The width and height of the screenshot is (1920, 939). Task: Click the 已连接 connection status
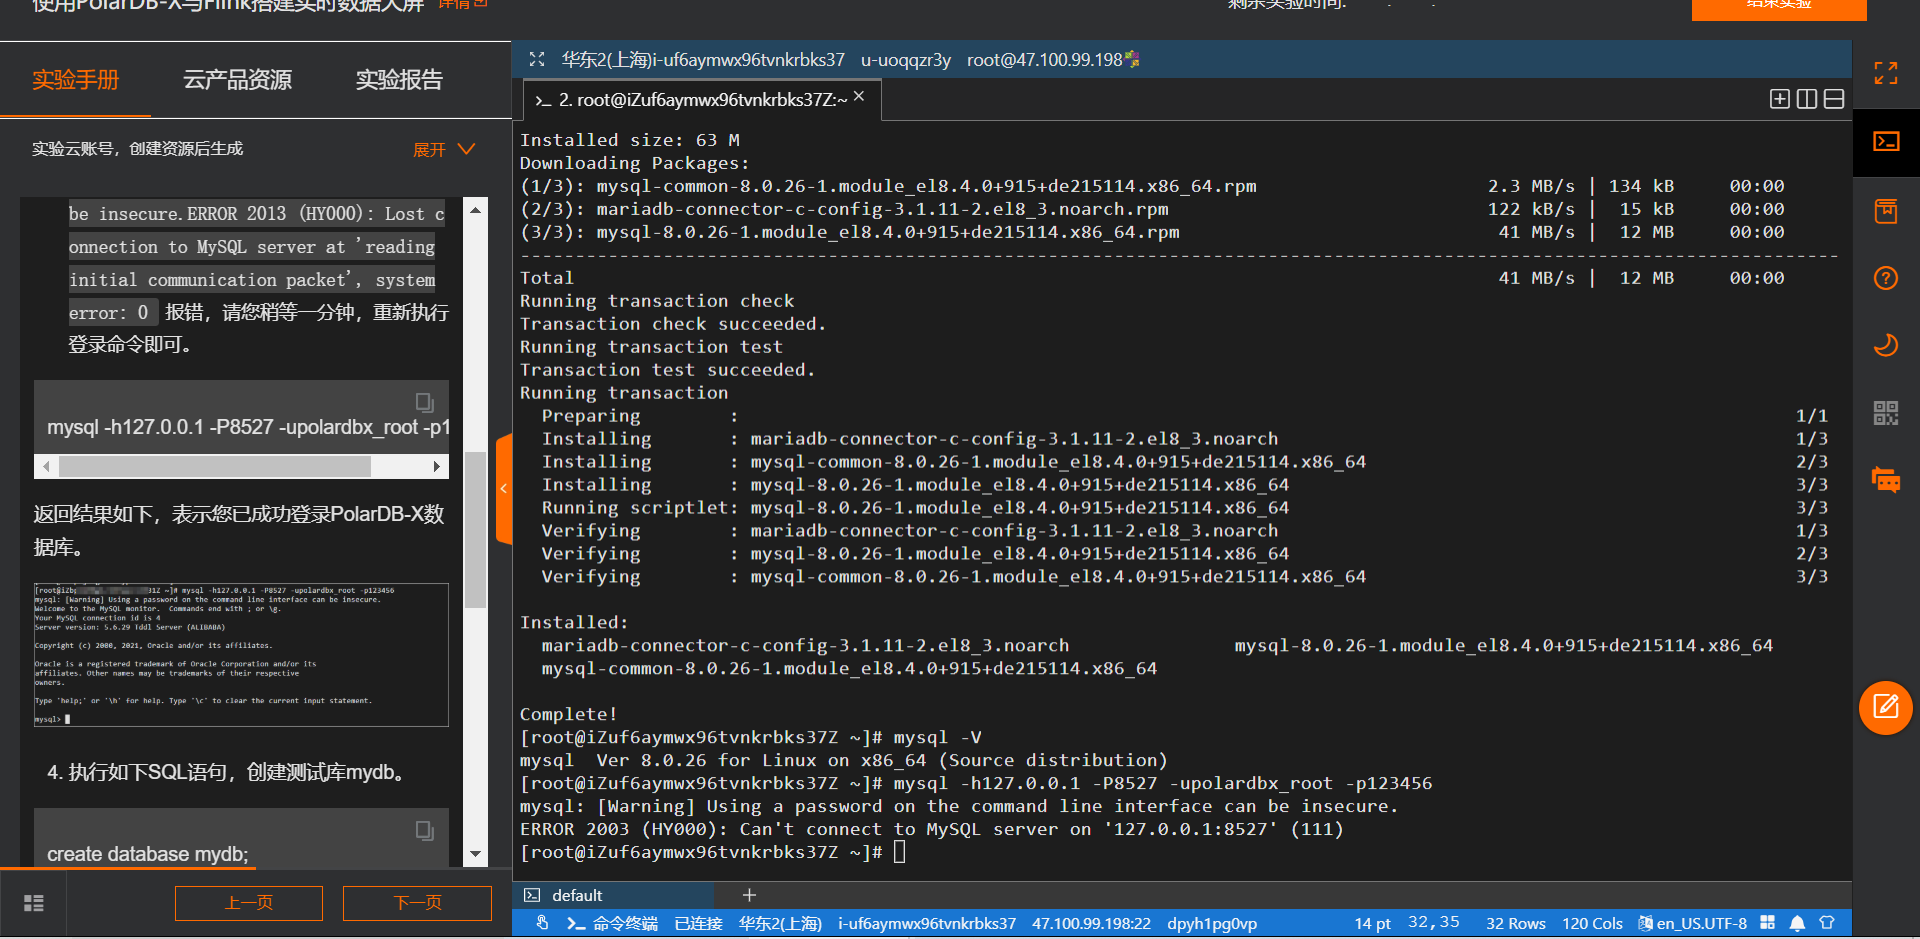(698, 923)
